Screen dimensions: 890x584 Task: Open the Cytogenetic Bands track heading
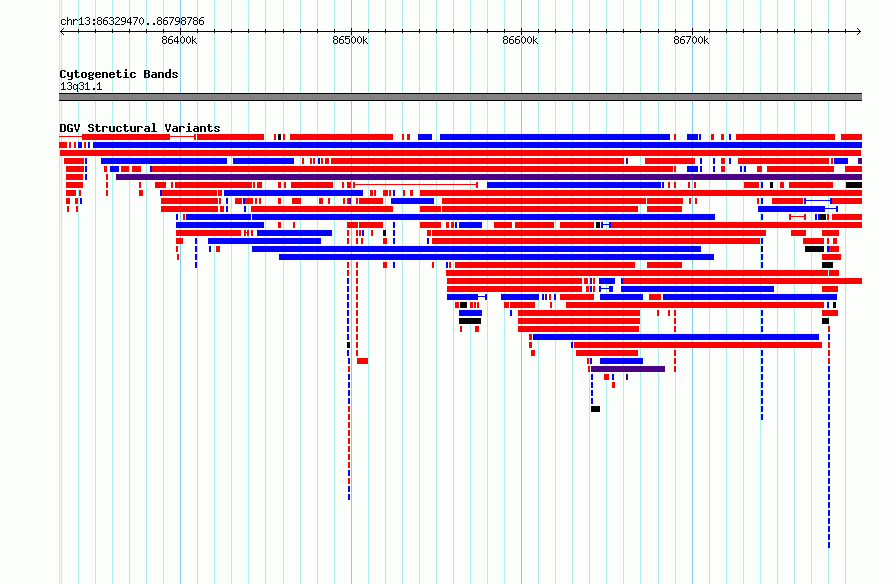click(119, 74)
